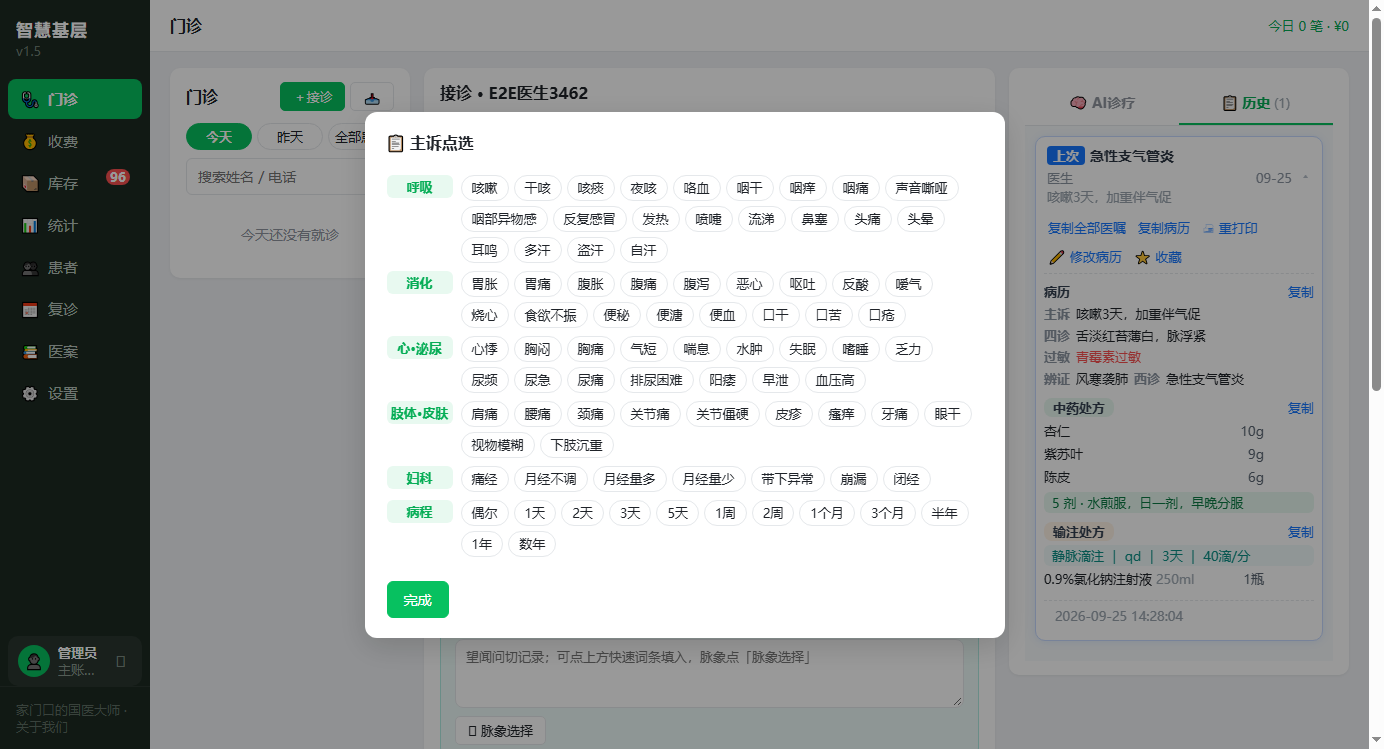Click 修改病历 with the pencil icon
Screen dimensions: 1384x749
pyautogui.click(x=1085, y=257)
